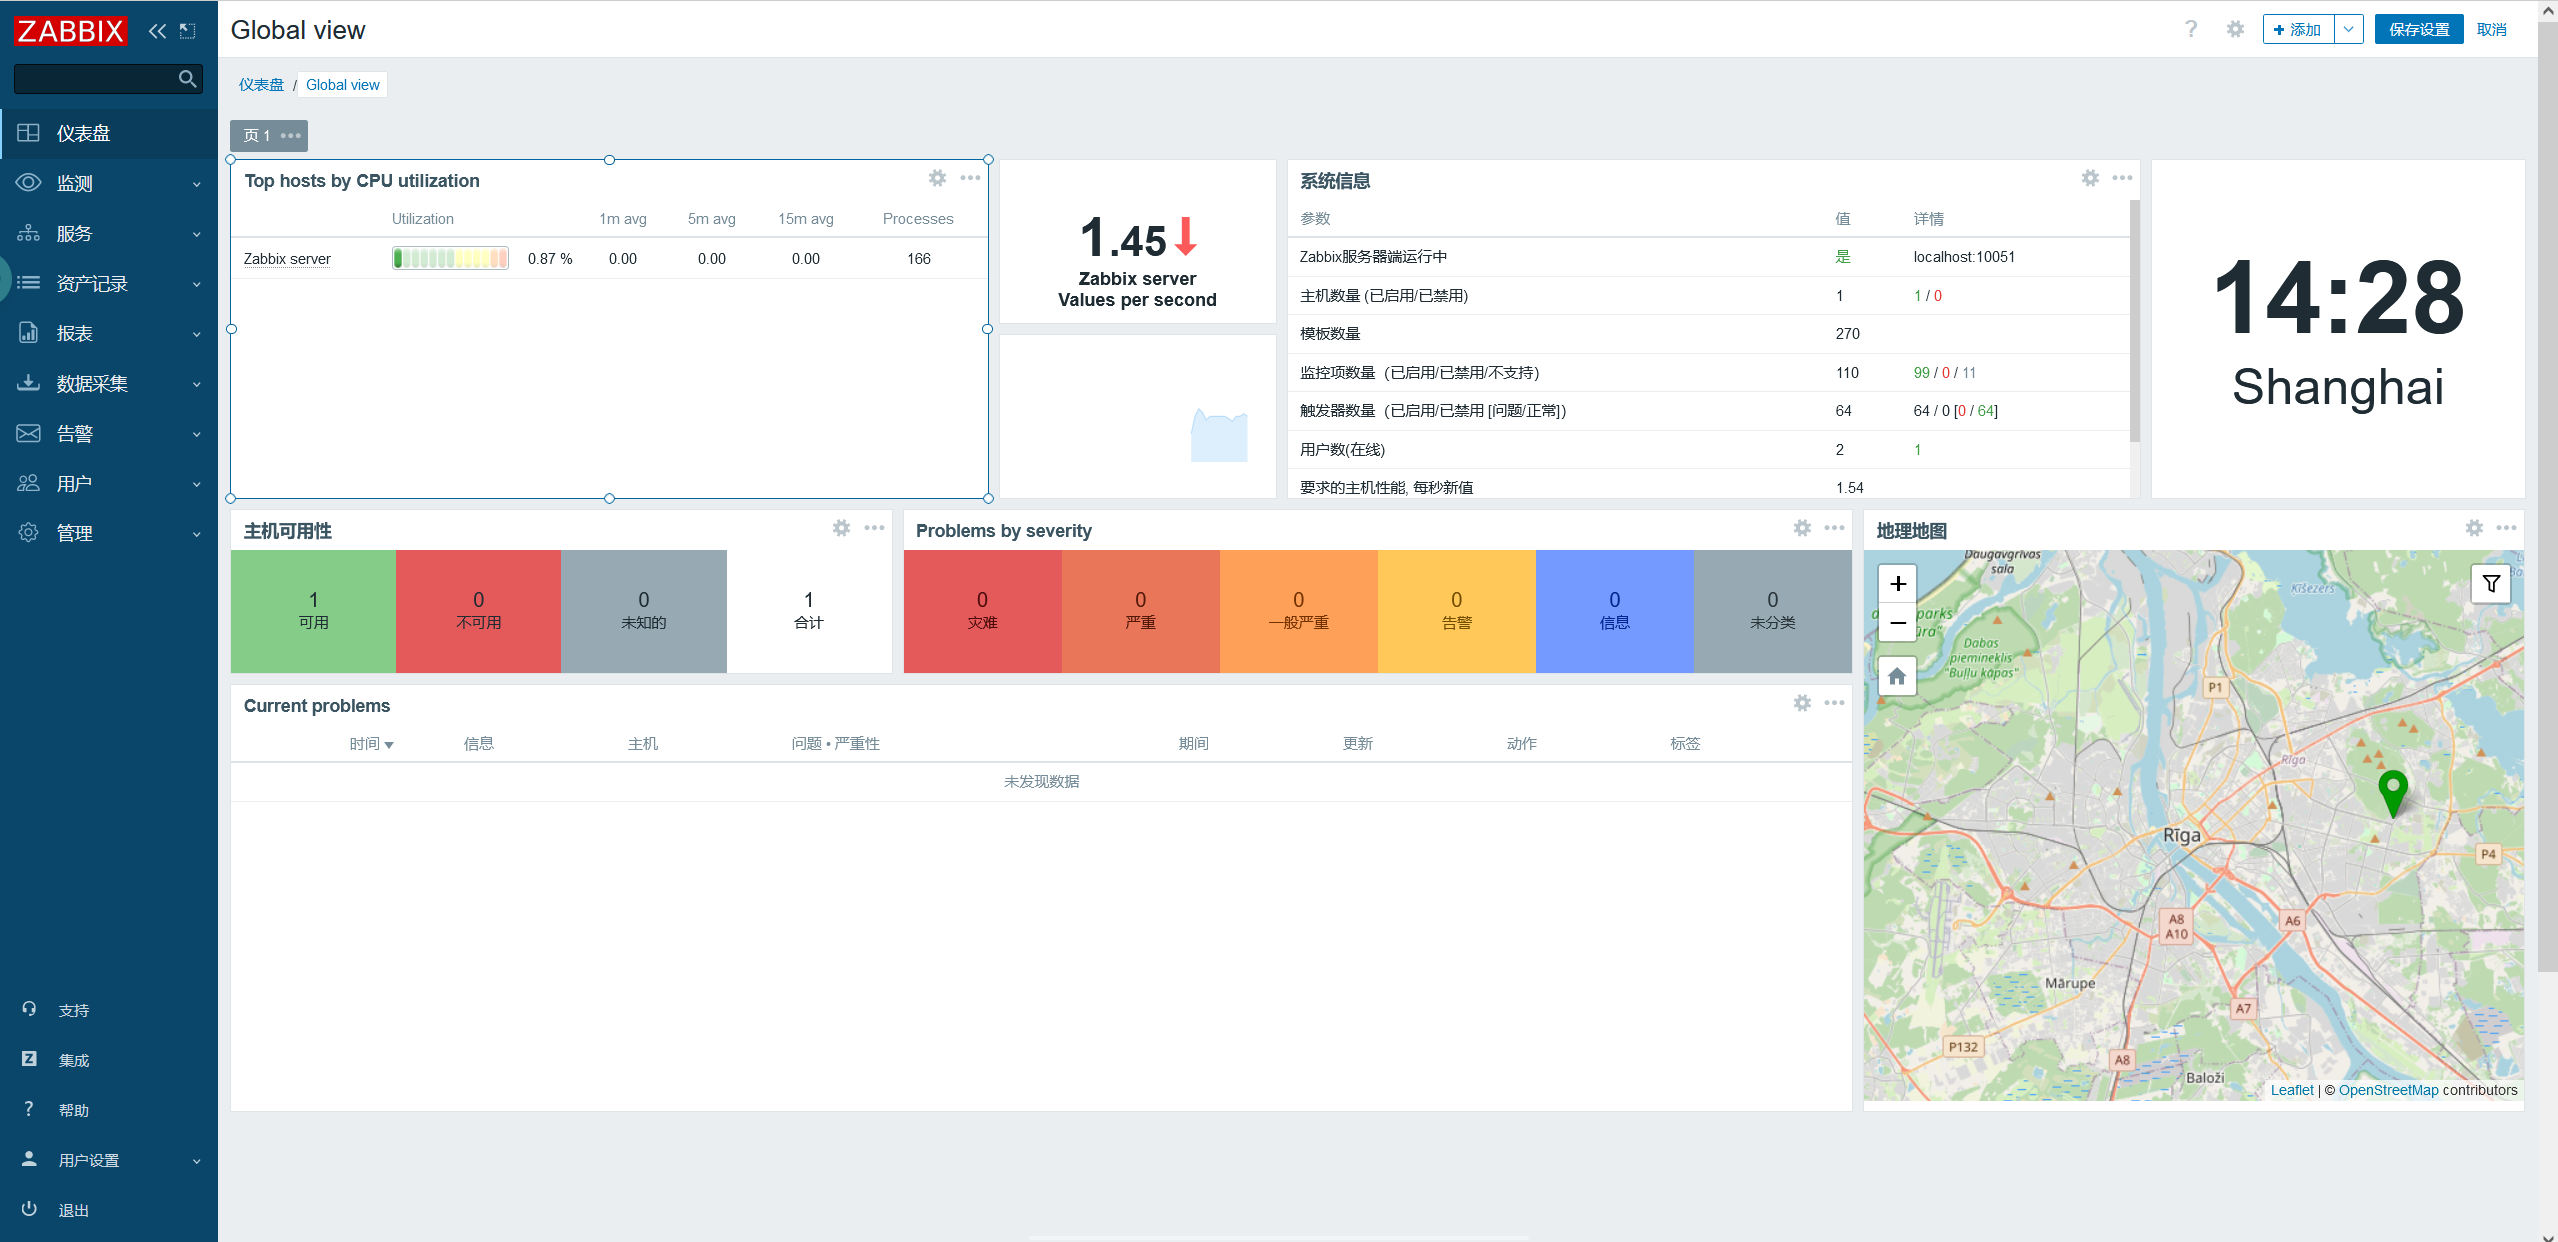Zoom in on the geomap
This screenshot has width=2558, height=1242.
(1897, 584)
